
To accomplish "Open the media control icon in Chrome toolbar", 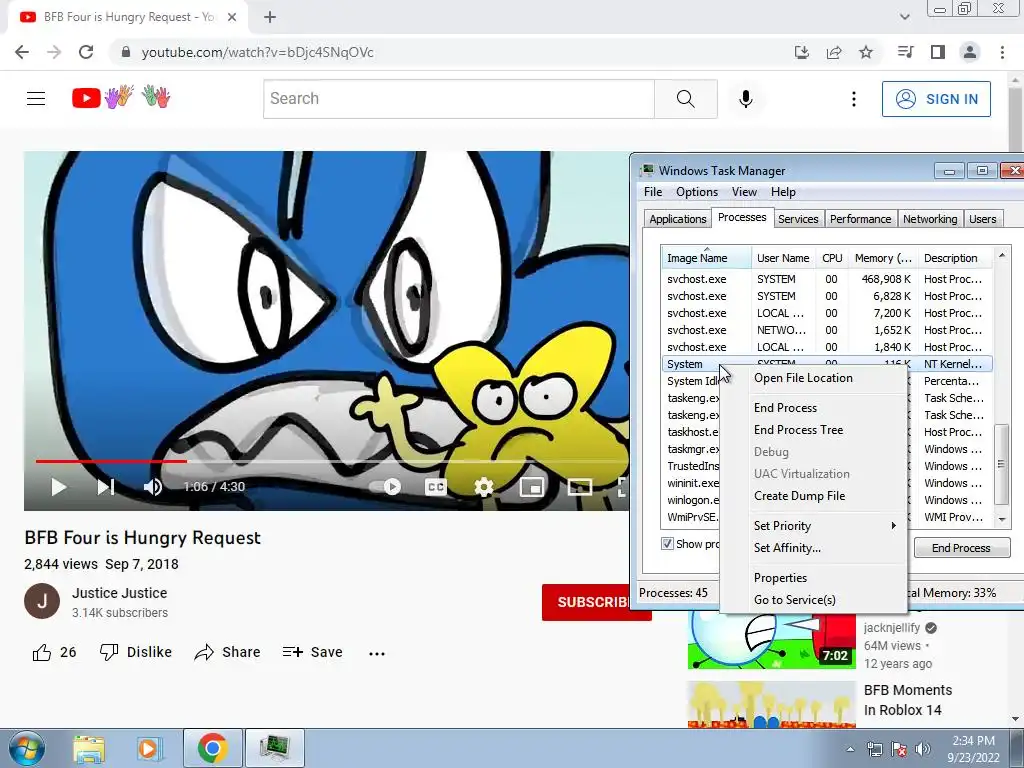I will coord(905,52).
